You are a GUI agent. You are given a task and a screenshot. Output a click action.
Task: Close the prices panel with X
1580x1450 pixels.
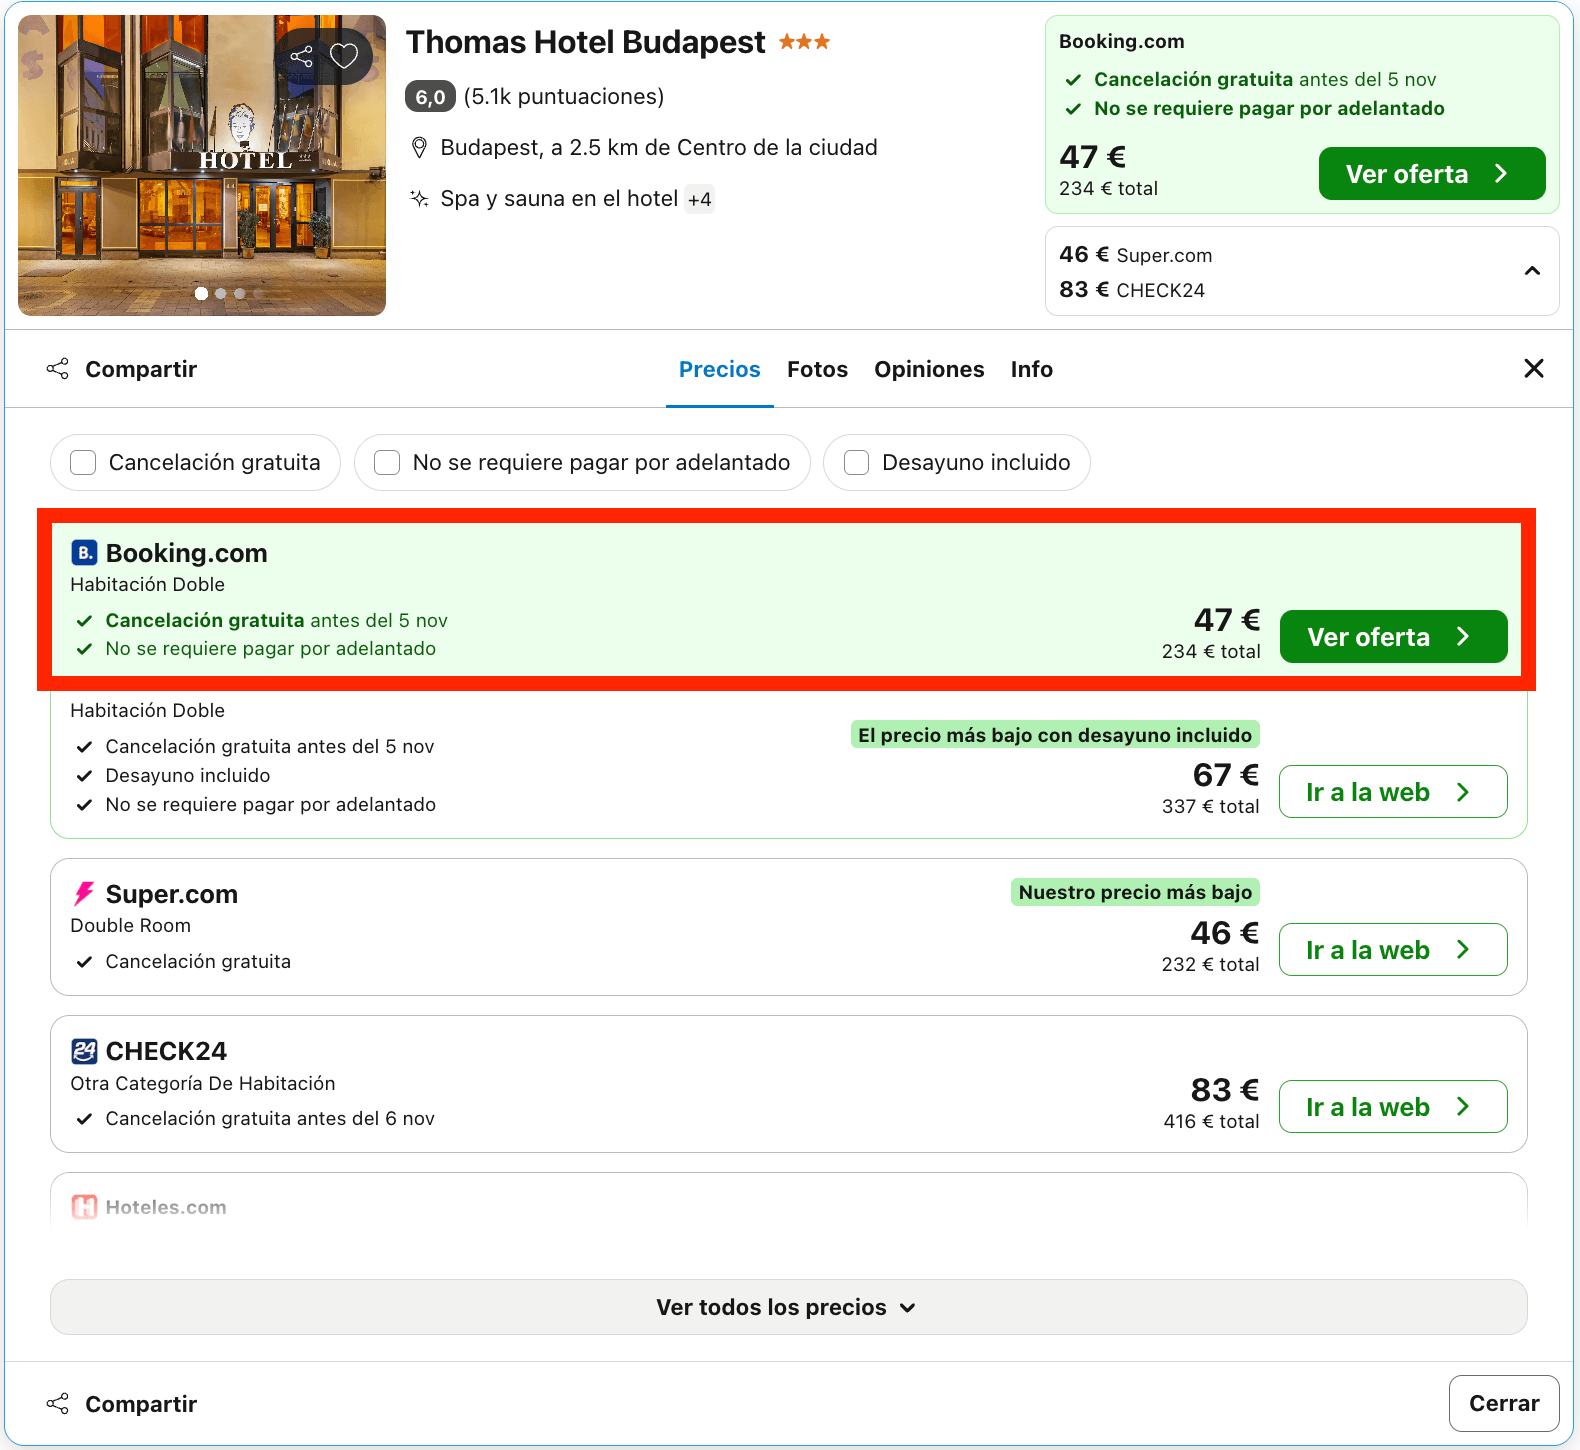pyautogui.click(x=1534, y=369)
